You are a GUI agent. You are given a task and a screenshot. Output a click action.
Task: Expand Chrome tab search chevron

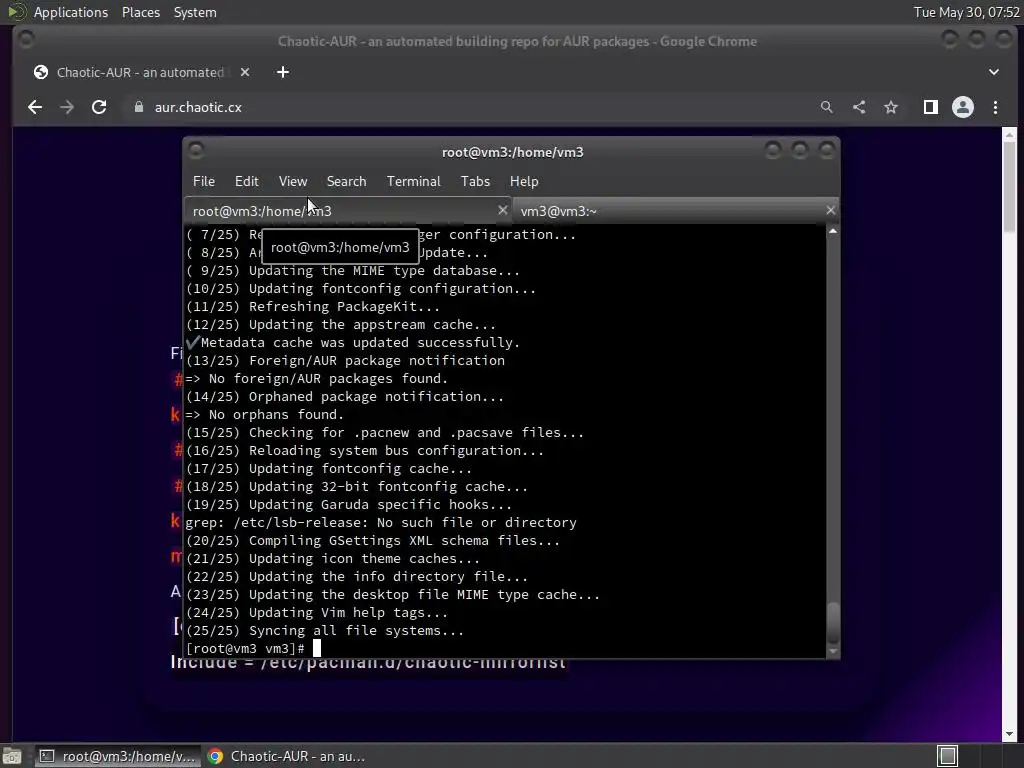pos(994,72)
